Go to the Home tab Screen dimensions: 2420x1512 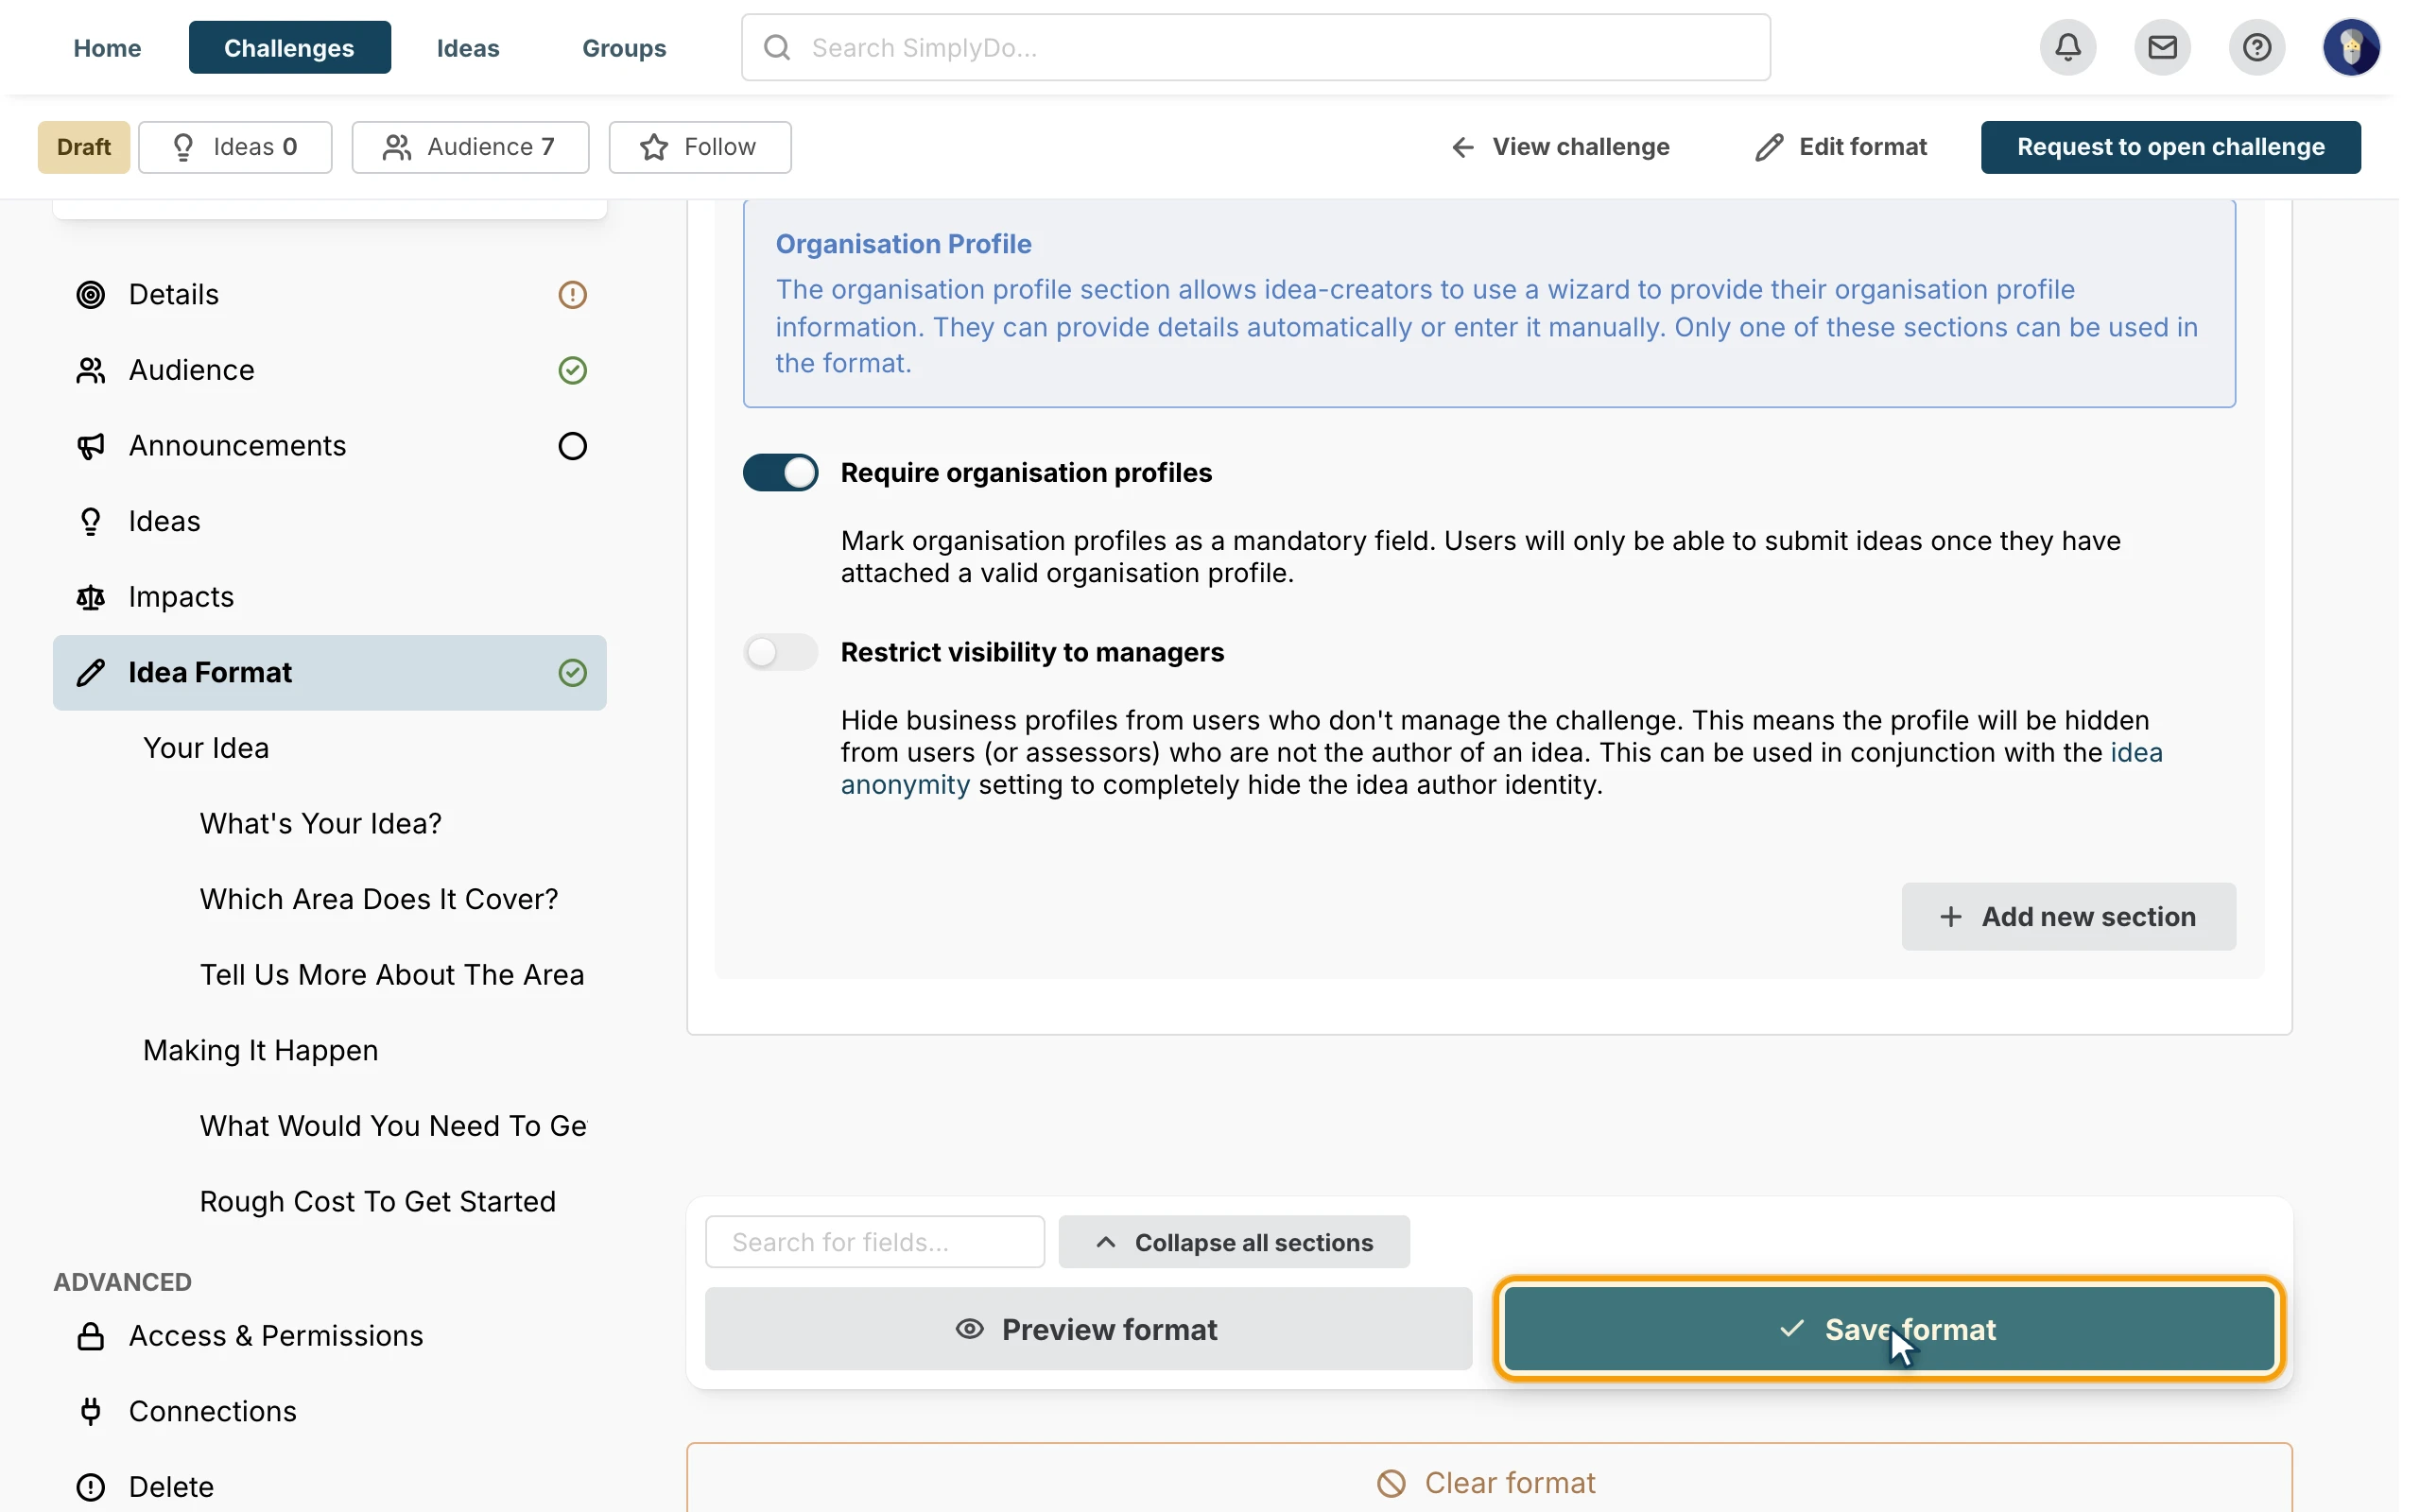point(107,47)
